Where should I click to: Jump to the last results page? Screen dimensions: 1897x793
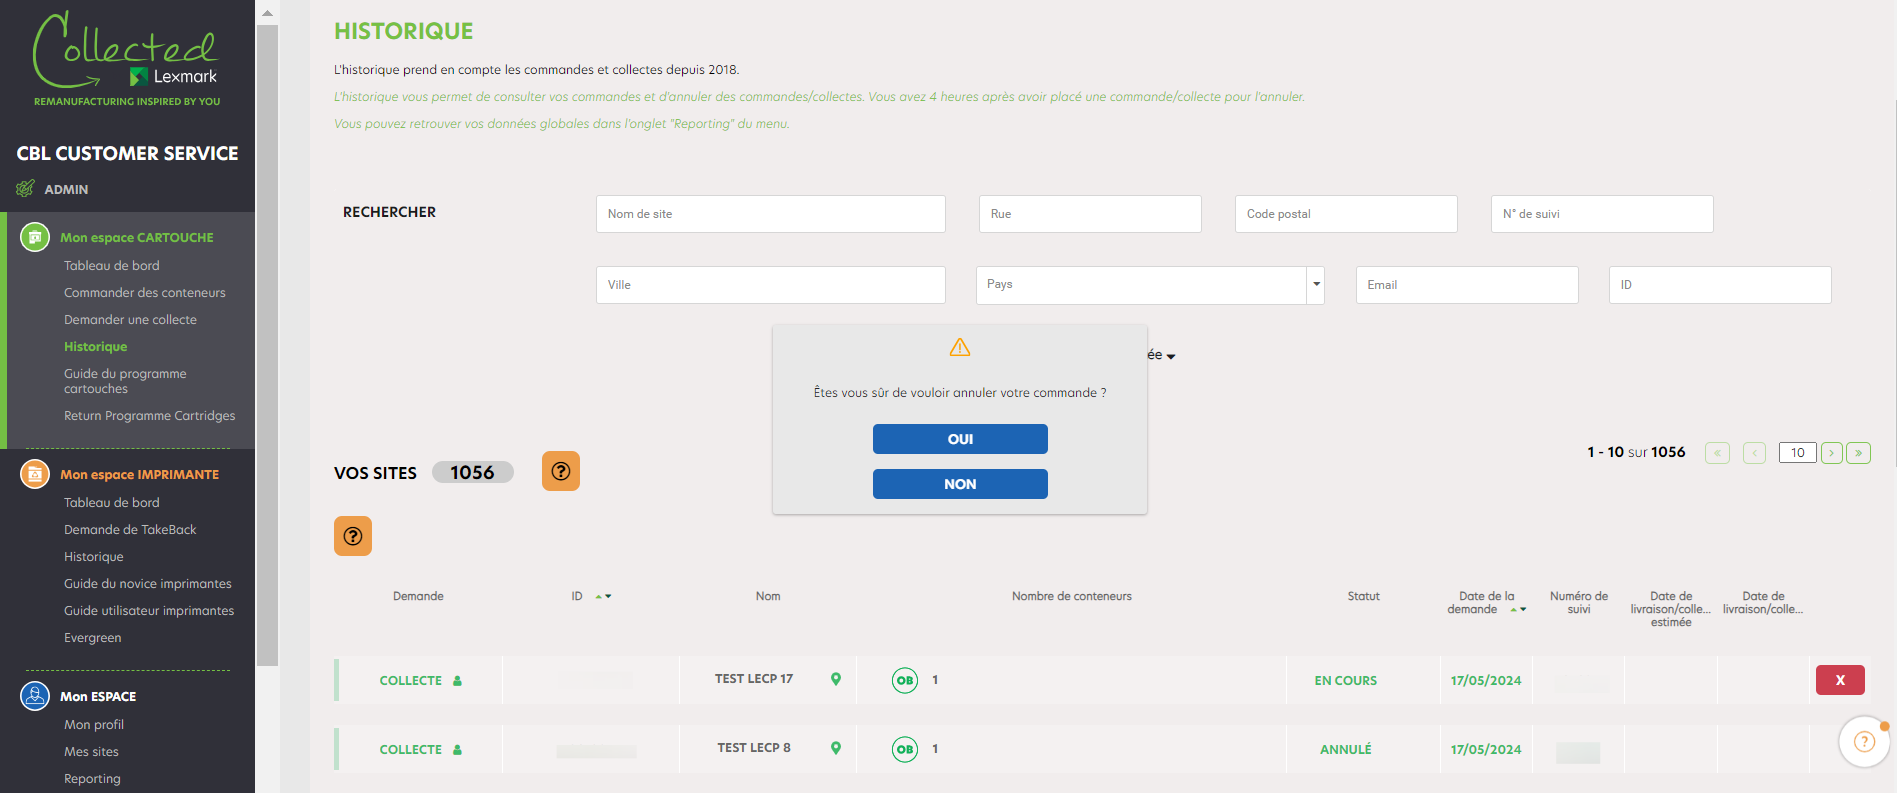(x=1859, y=453)
